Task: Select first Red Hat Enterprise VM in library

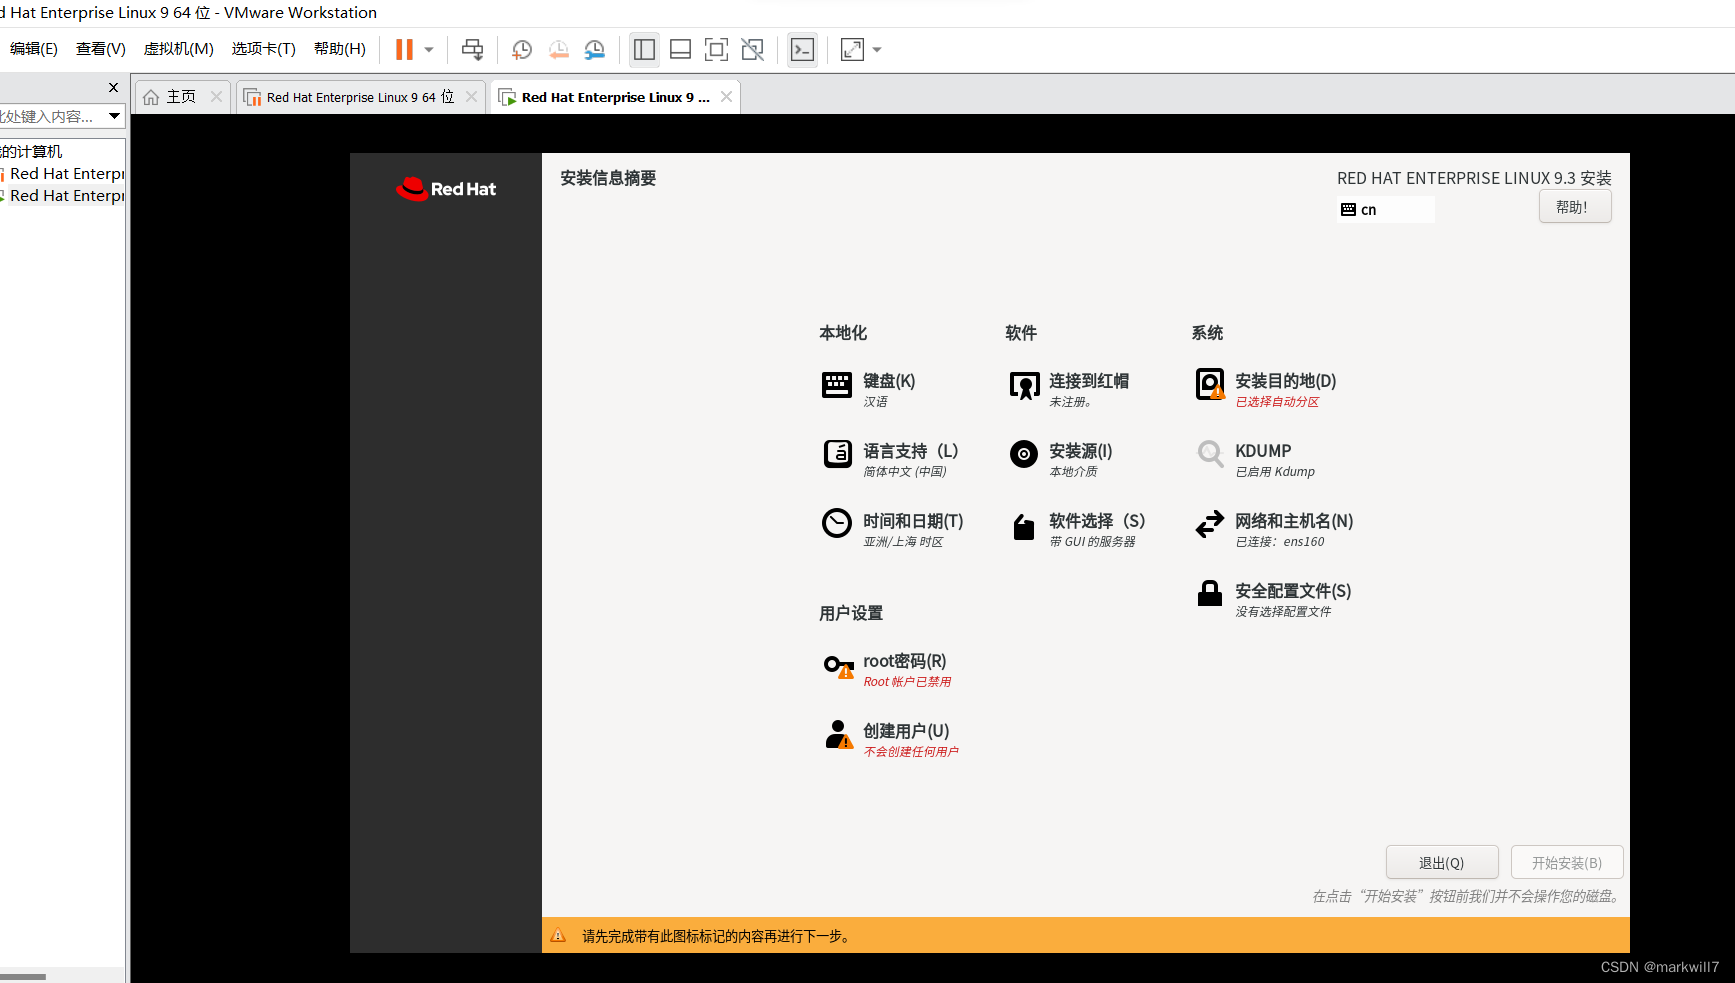Action: coord(64,174)
